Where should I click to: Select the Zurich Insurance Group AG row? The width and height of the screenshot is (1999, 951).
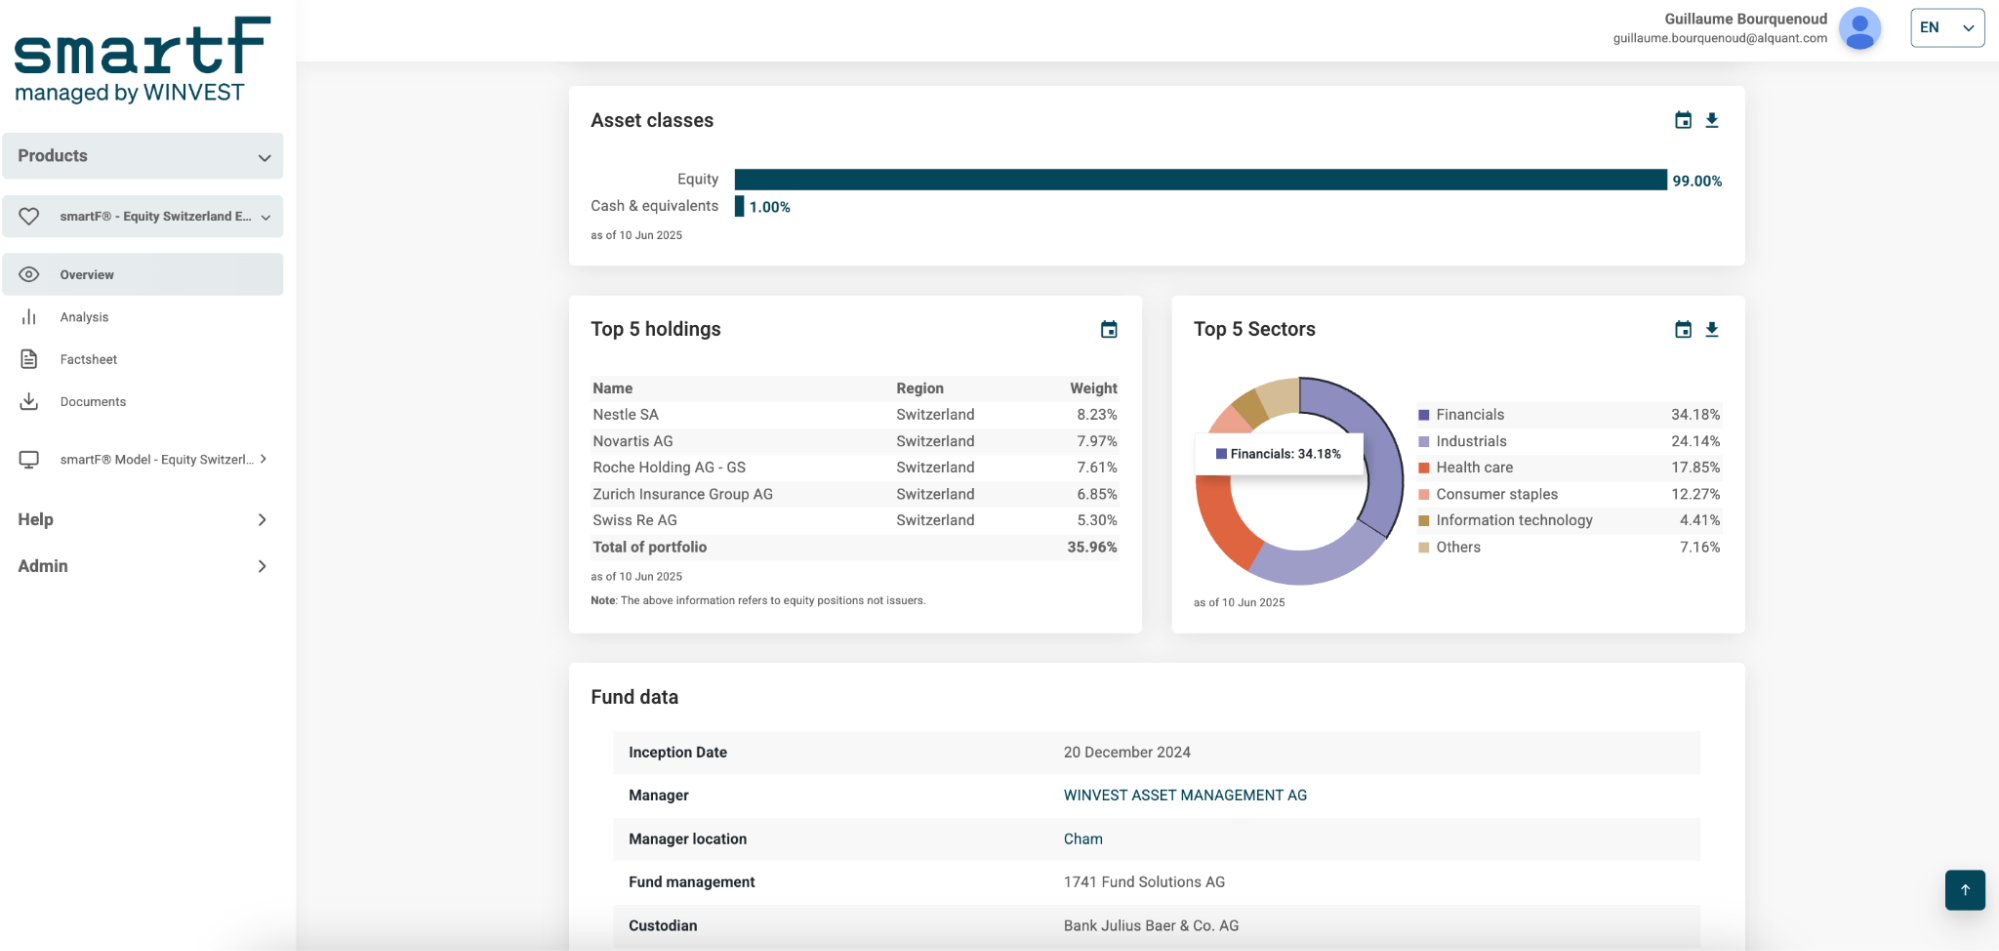coord(855,494)
